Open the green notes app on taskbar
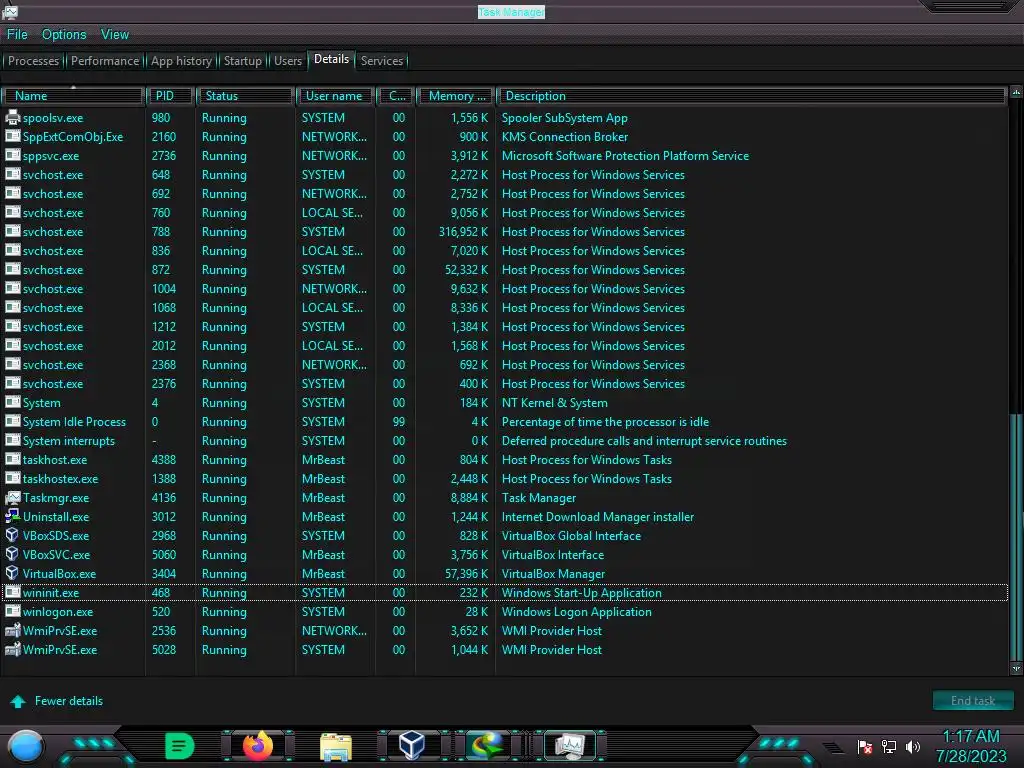Image resolution: width=1024 pixels, height=768 pixels. 180,746
